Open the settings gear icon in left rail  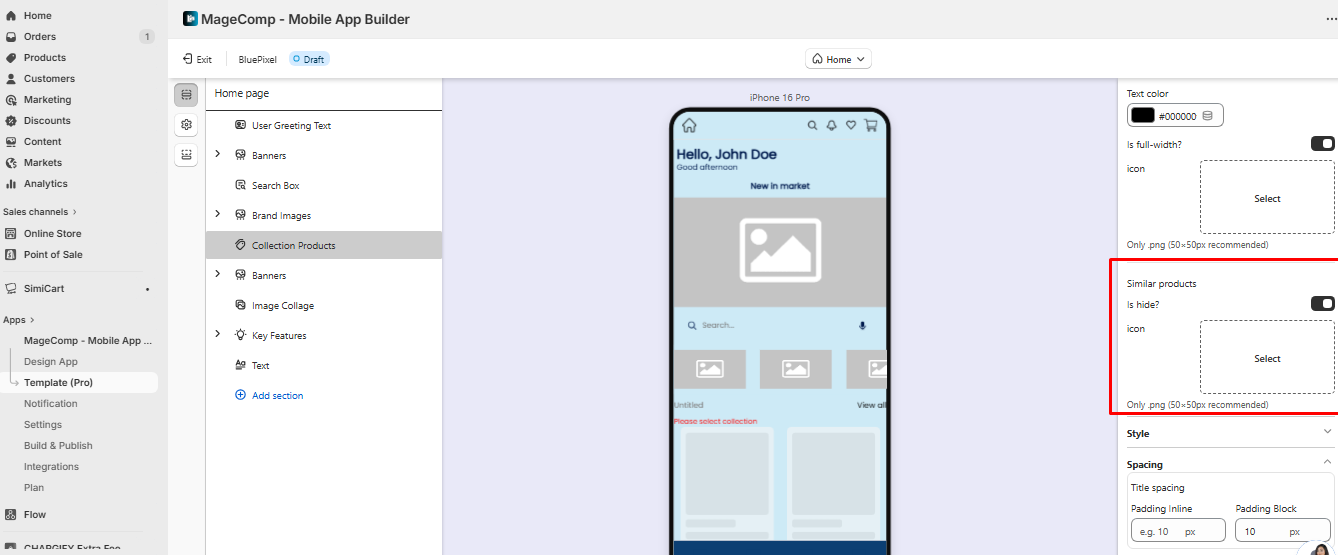pos(185,125)
